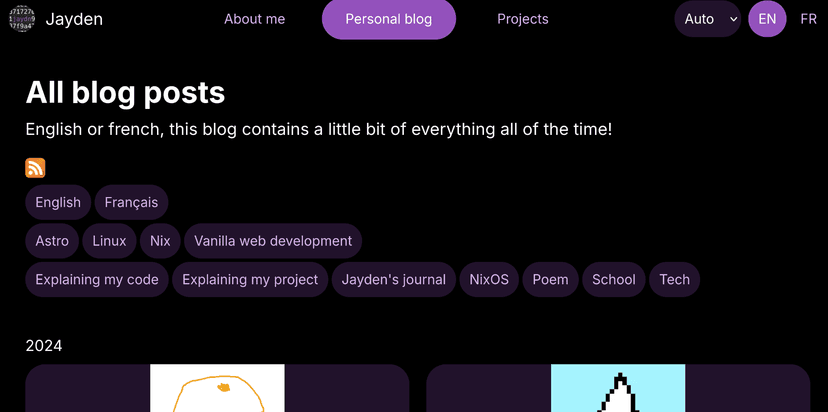Filter posts by English language

(x=58, y=202)
